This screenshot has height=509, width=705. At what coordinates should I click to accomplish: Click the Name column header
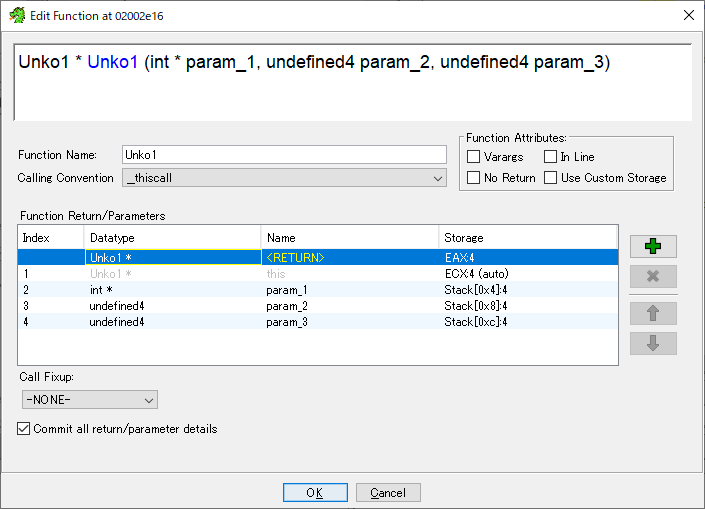[x=349, y=237]
